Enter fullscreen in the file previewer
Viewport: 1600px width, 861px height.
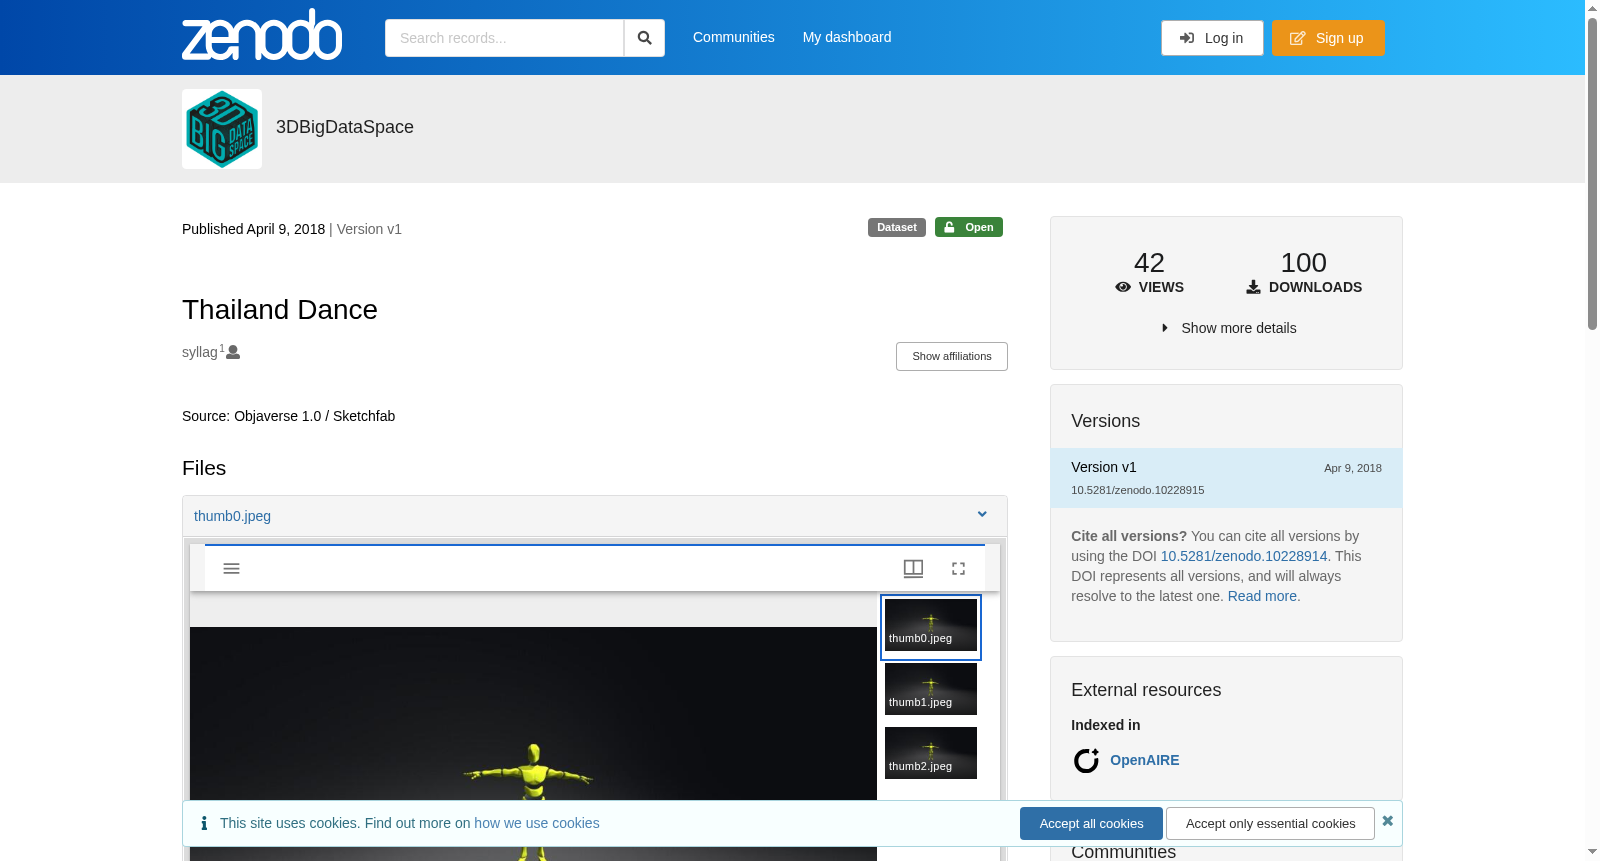[958, 568]
